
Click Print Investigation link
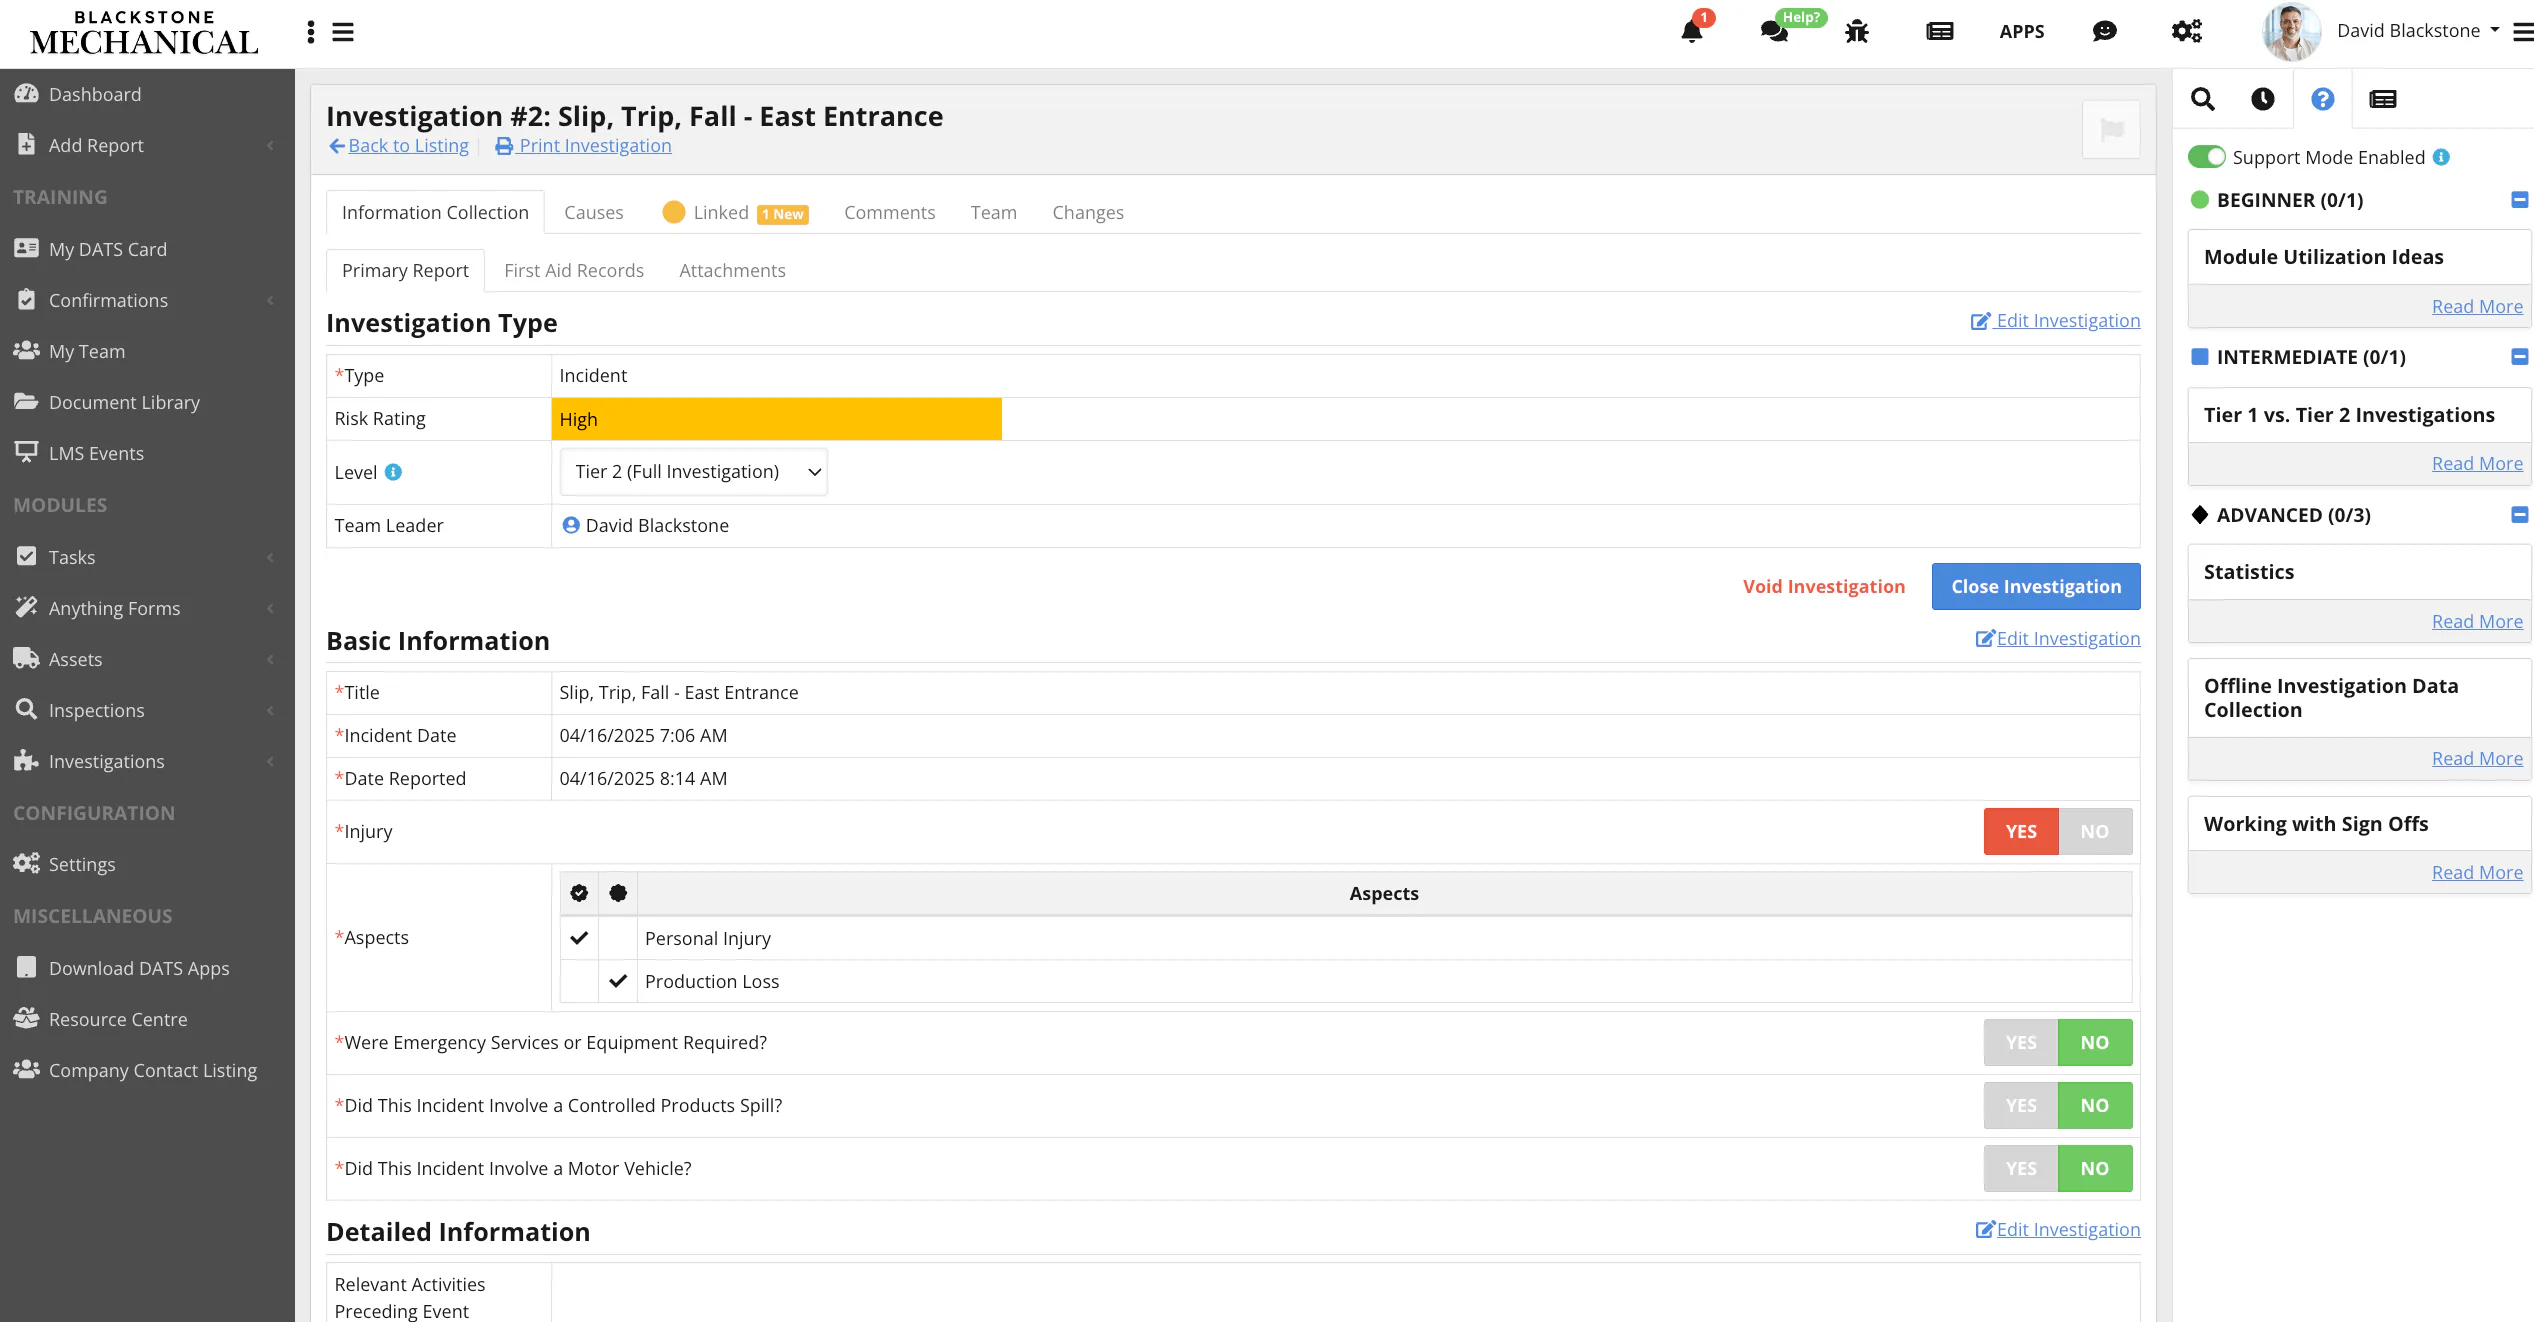coord(584,146)
